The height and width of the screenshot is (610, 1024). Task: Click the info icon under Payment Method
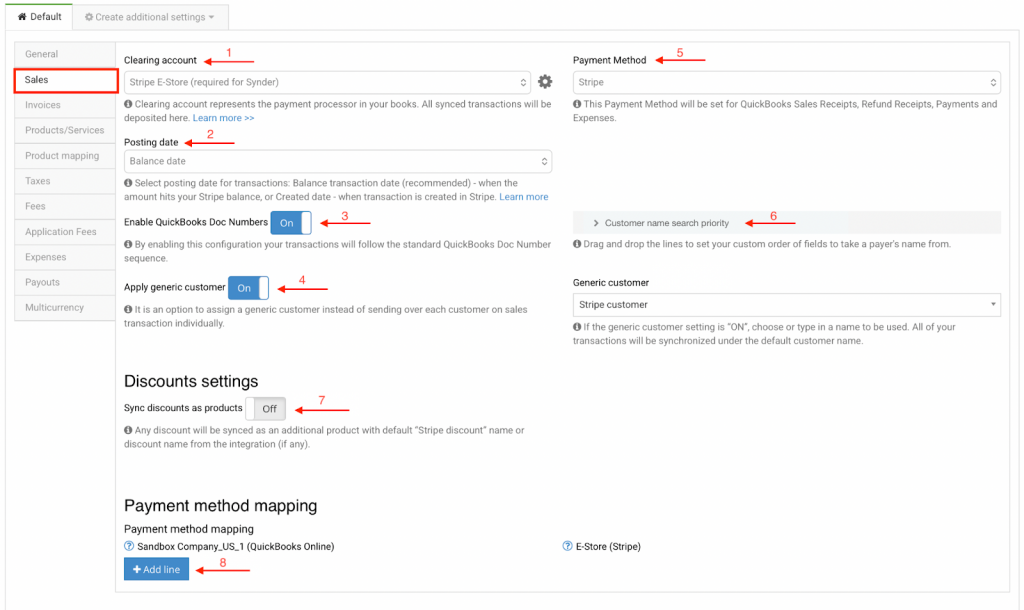[577, 104]
